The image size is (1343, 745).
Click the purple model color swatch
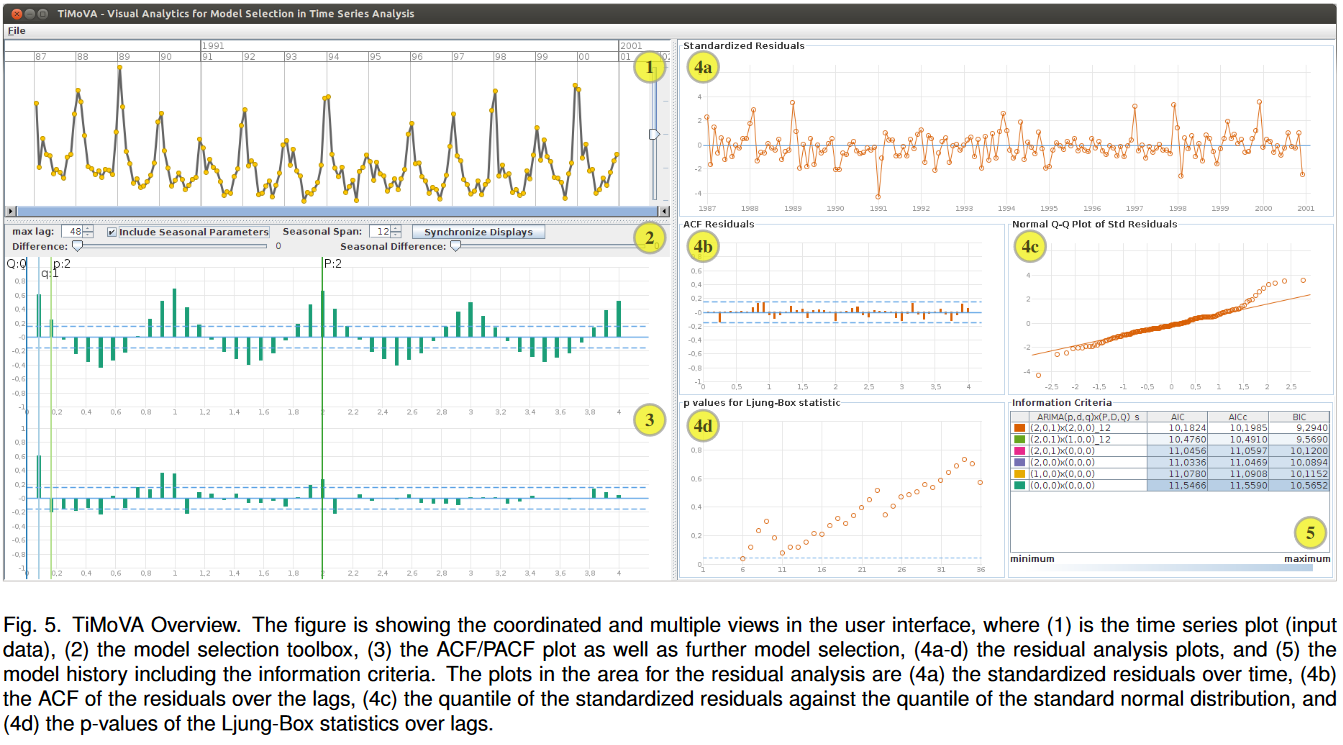[1019, 462]
